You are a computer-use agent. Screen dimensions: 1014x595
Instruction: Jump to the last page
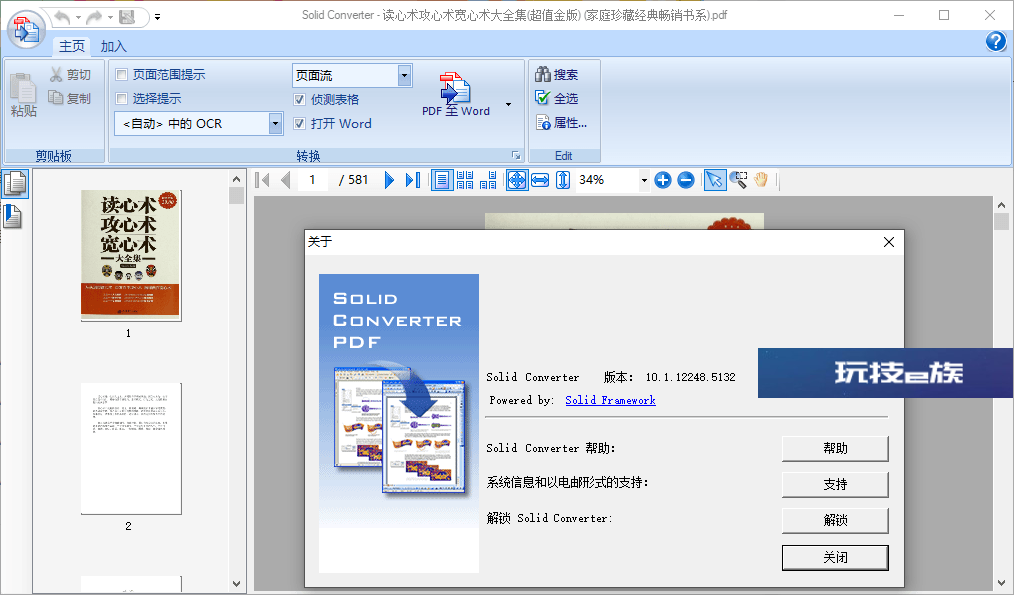tap(413, 180)
